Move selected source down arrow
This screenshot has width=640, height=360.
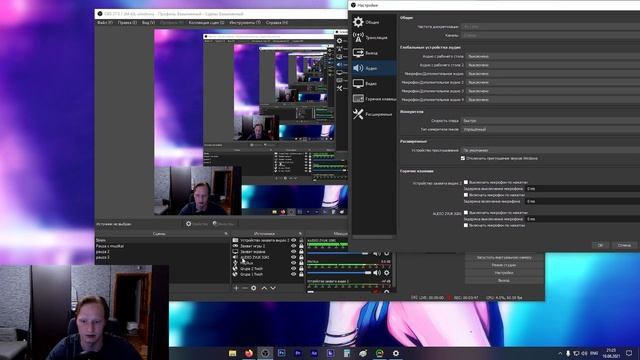273,288
